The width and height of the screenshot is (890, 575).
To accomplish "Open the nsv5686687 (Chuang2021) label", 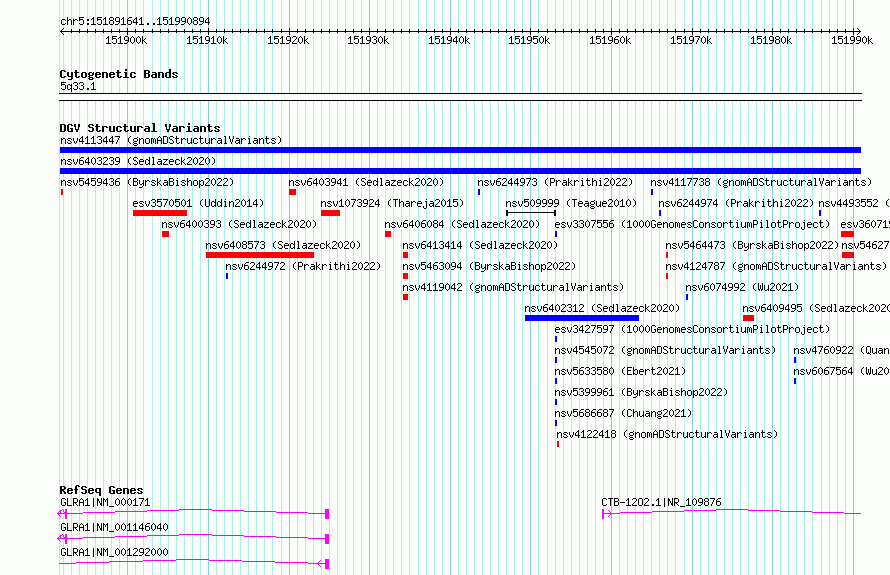I will pyautogui.click(x=623, y=413).
